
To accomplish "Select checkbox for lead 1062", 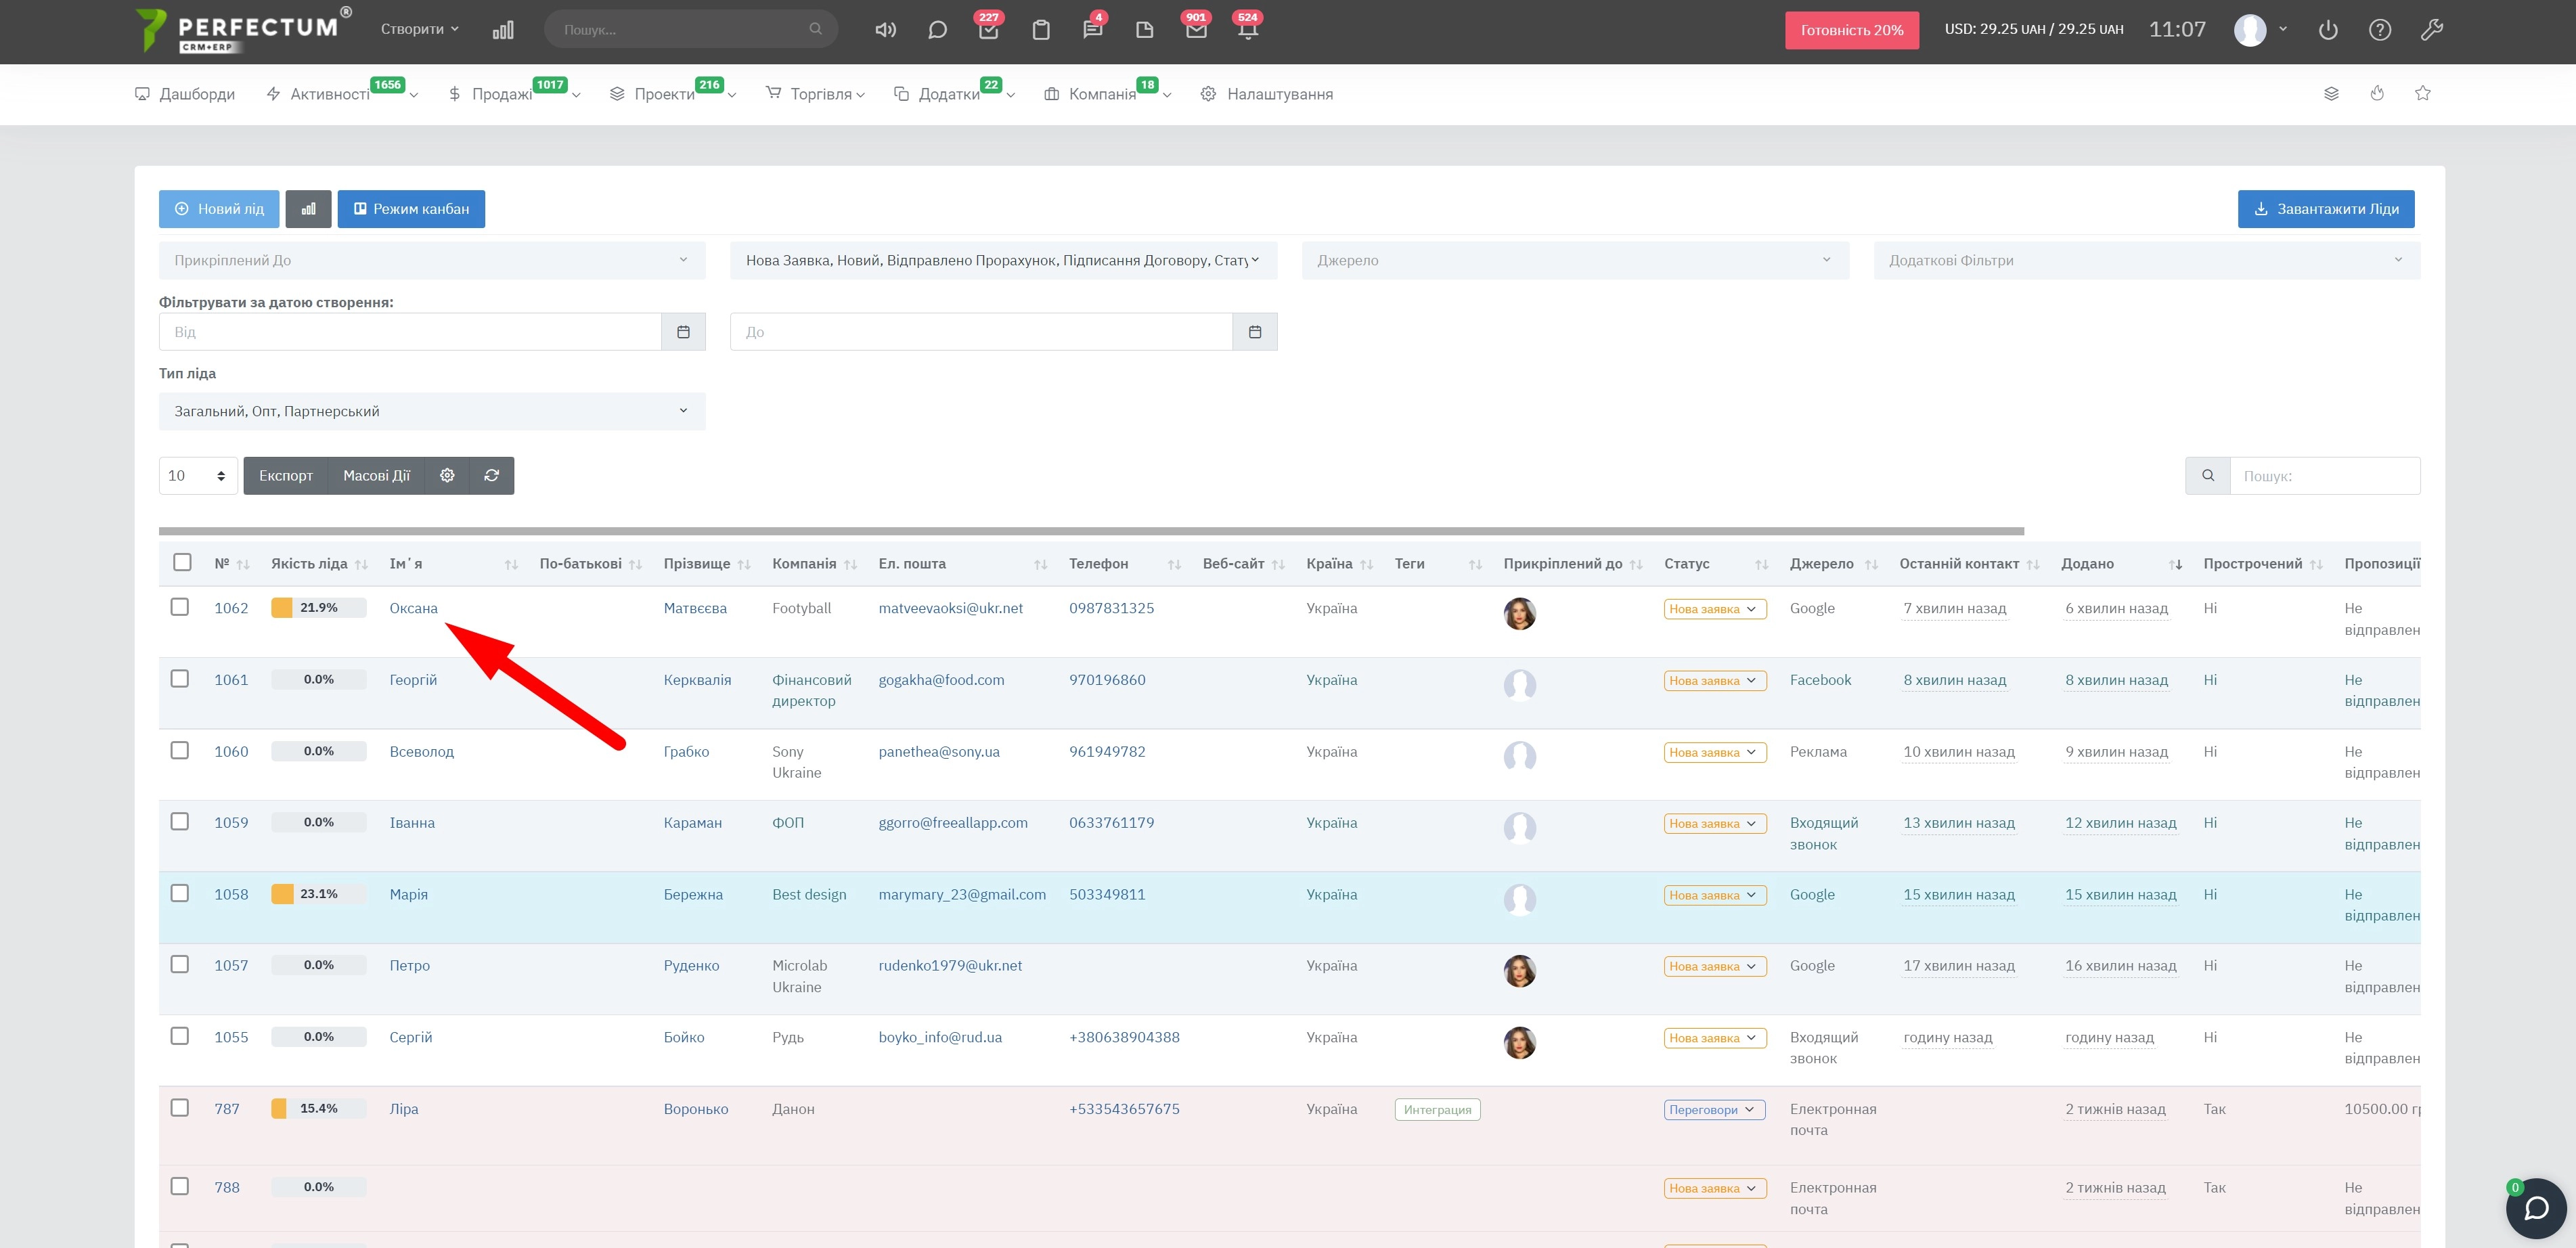I will (180, 607).
